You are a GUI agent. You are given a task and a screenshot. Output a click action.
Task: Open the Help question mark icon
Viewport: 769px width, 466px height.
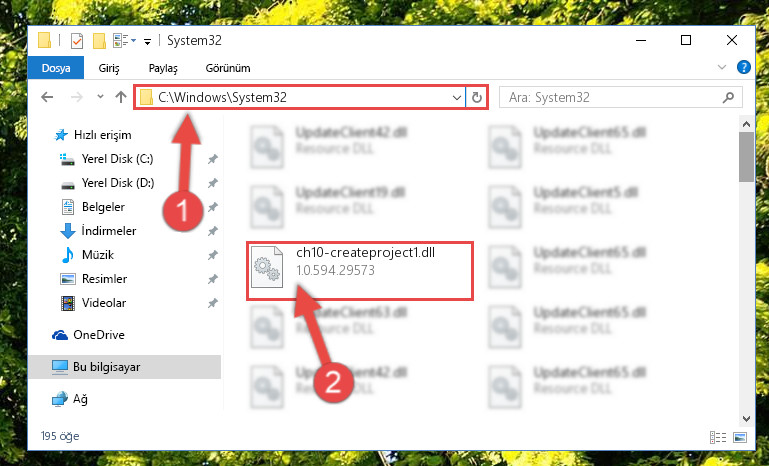(x=743, y=67)
